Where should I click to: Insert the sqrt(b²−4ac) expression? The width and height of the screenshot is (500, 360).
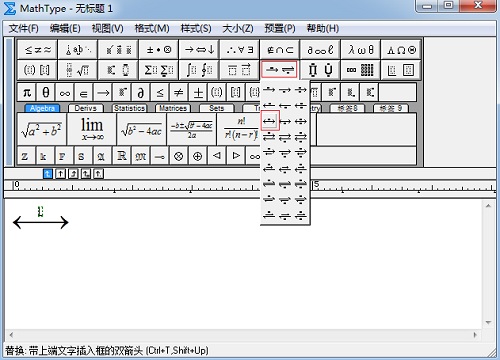142,130
